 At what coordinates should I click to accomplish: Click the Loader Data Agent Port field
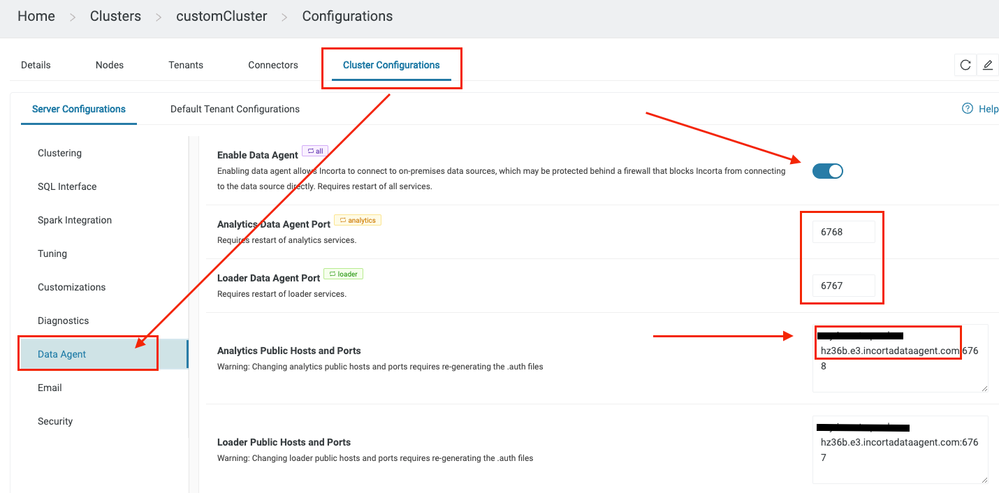click(843, 286)
